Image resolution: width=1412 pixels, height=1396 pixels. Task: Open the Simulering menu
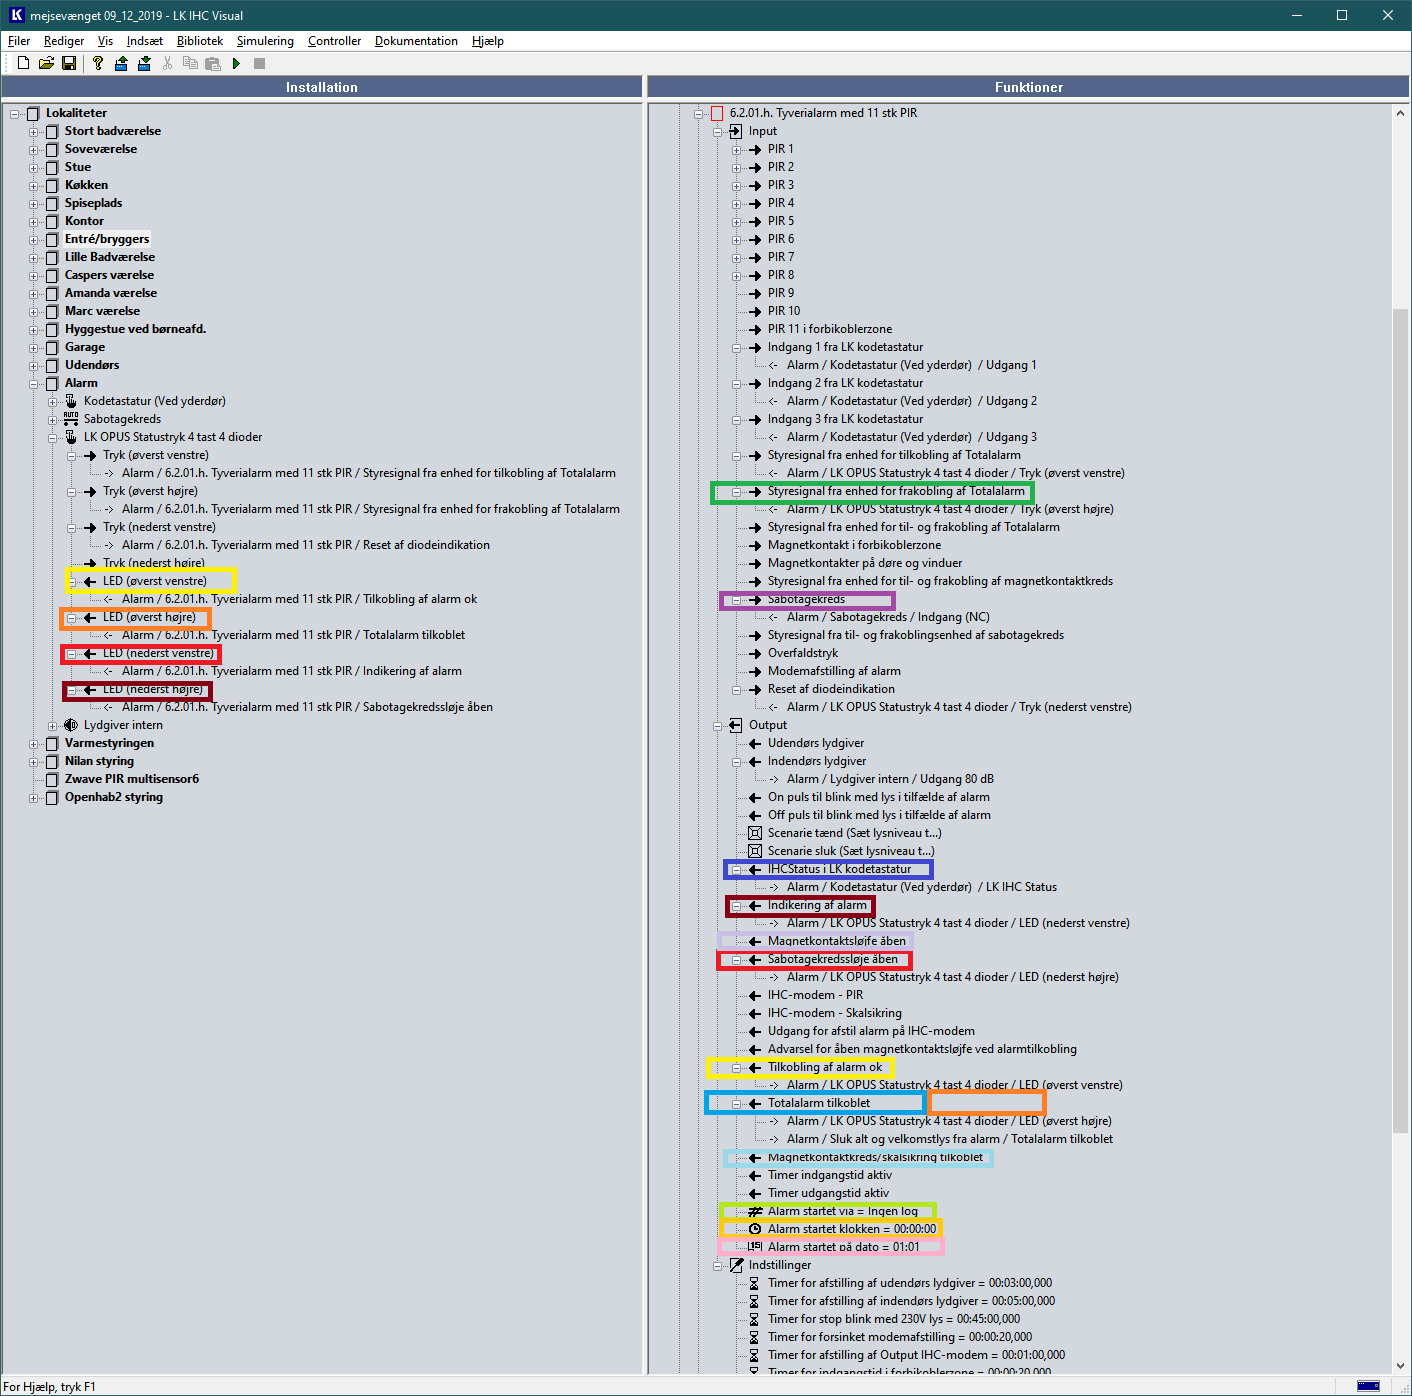point(265,41)
